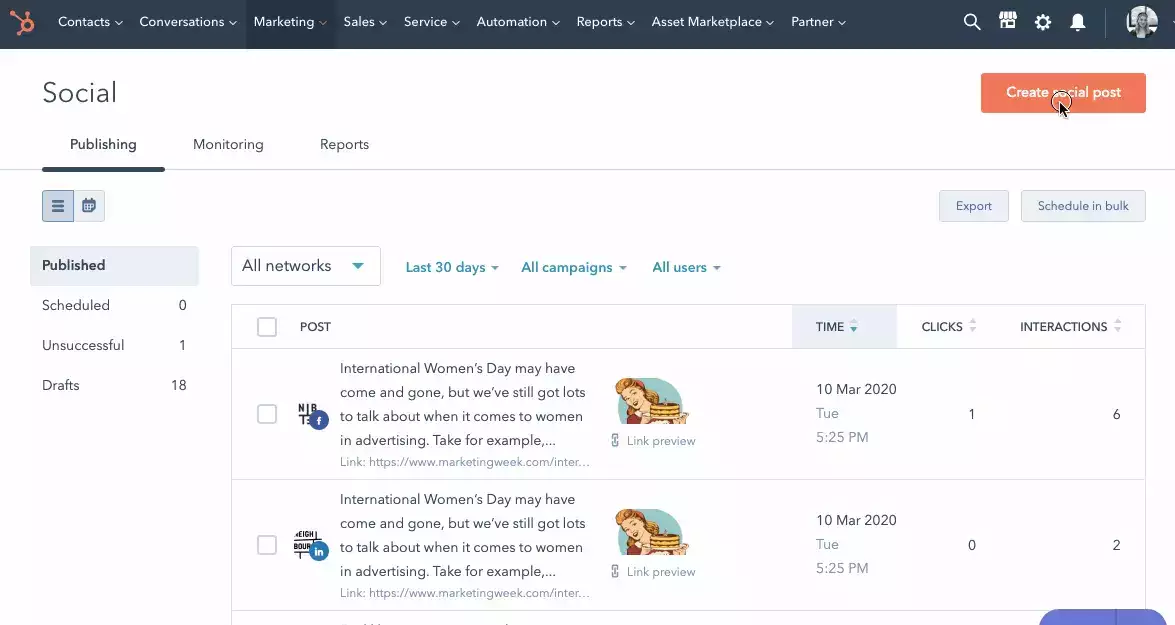Image resolution: width=1175 pixels, height=625 pixels.
Task: Expand the Service menu
Action: 432,22
